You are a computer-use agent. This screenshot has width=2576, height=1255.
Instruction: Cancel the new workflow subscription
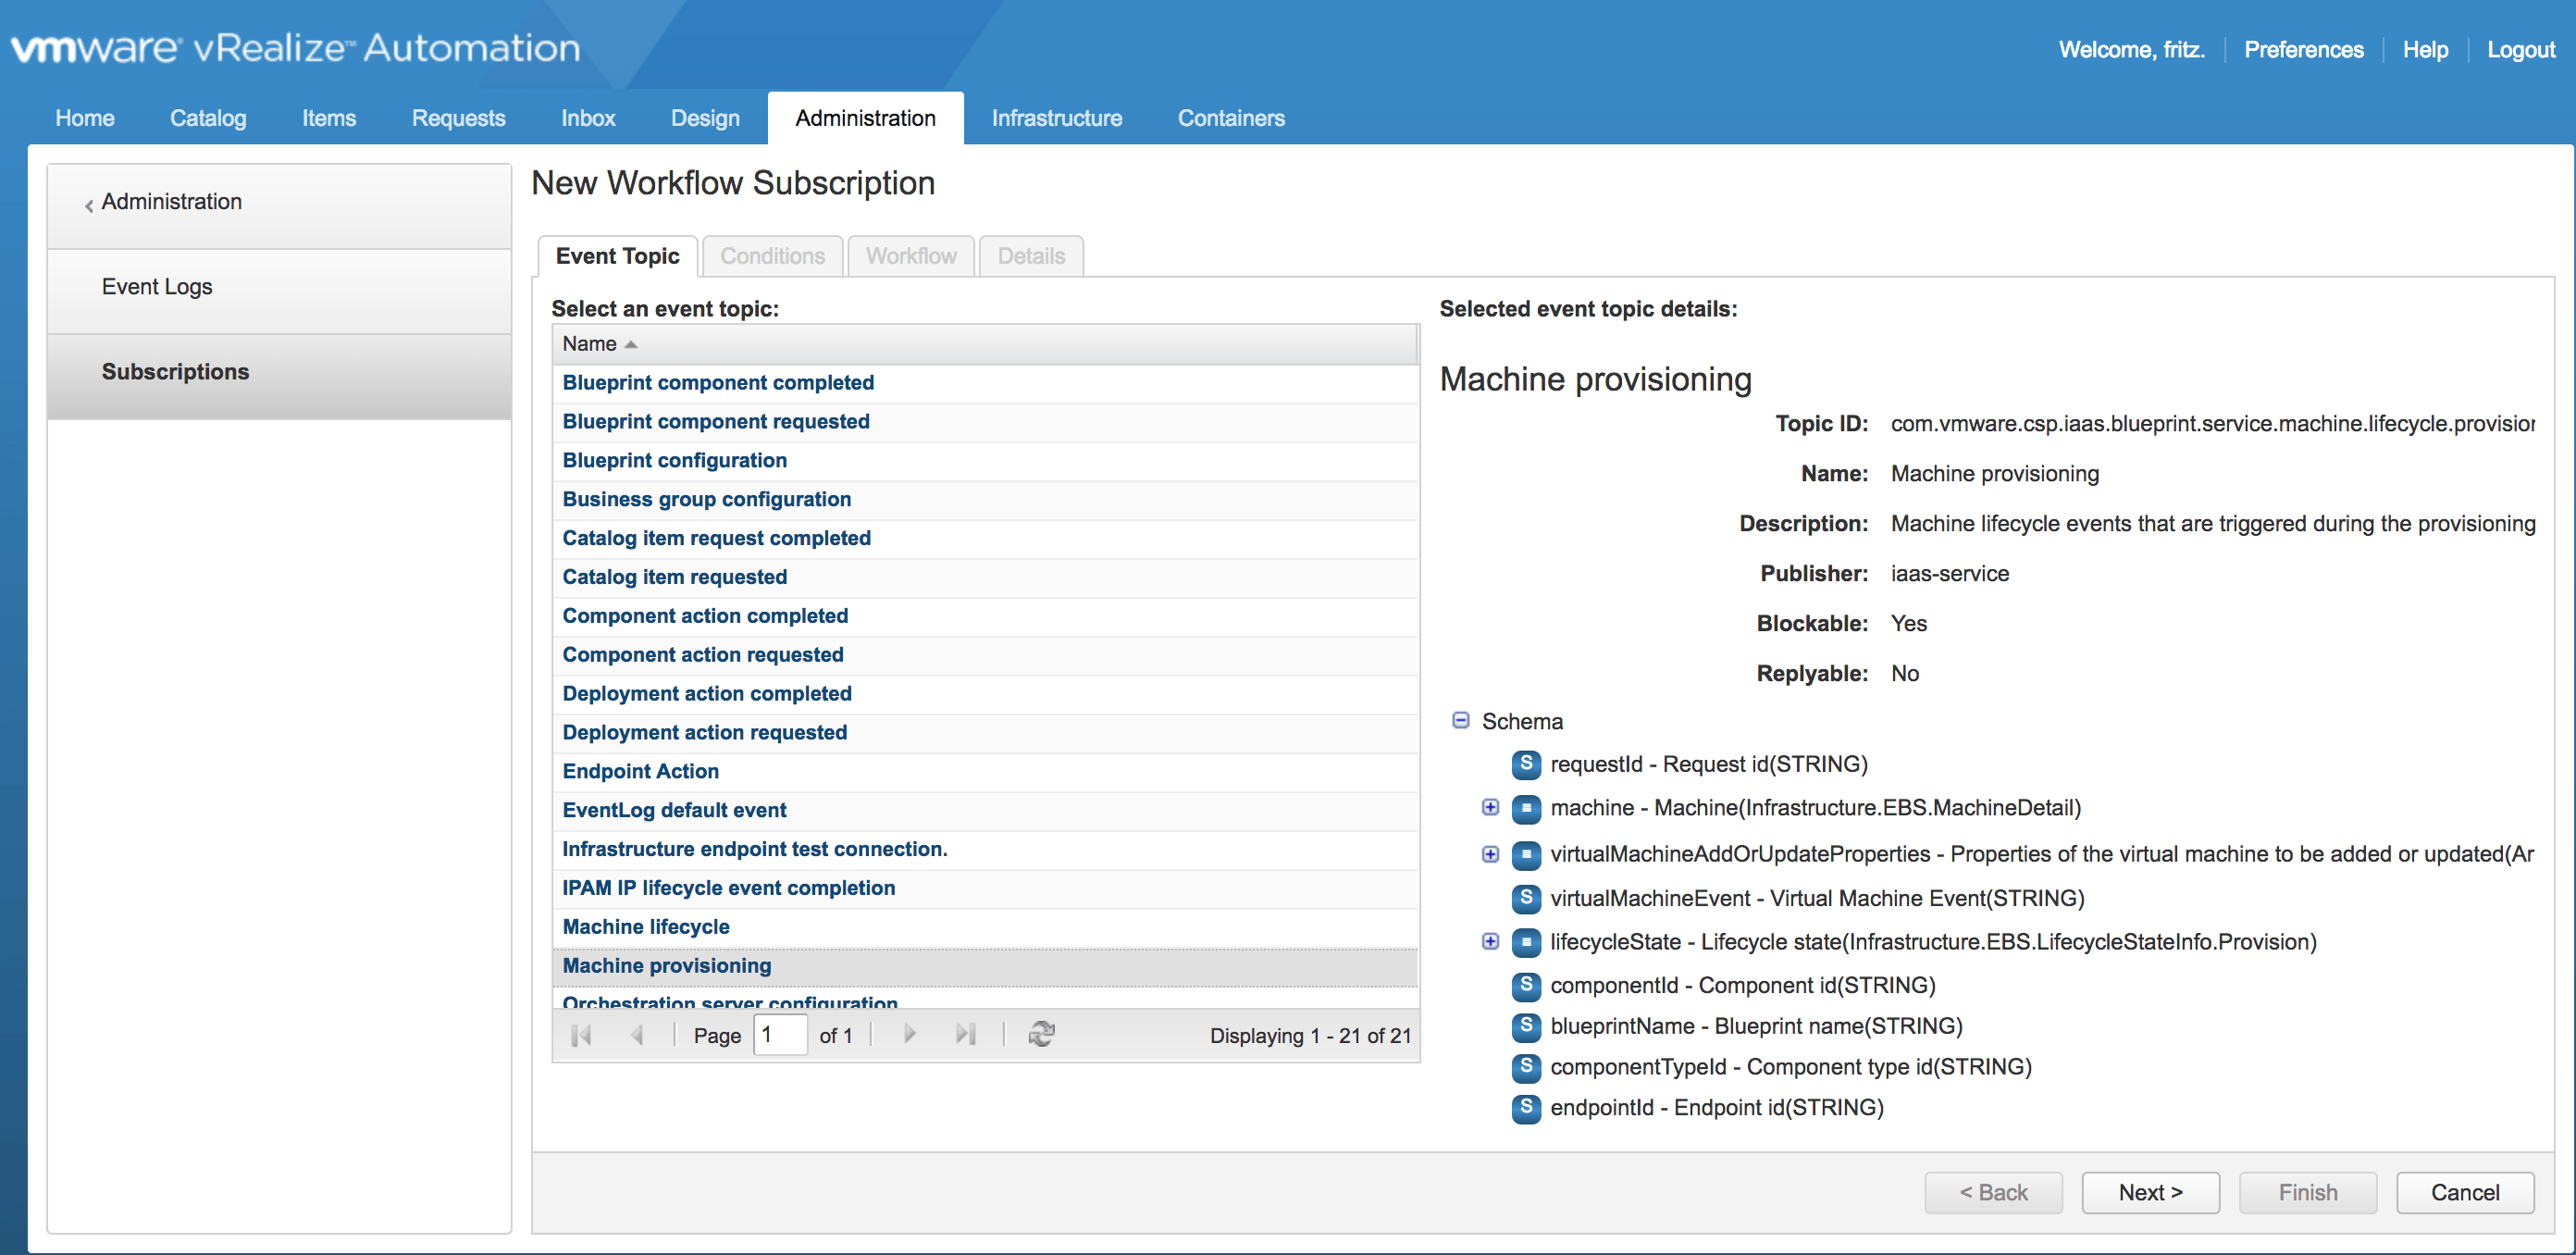[x=2465, y=1192]
